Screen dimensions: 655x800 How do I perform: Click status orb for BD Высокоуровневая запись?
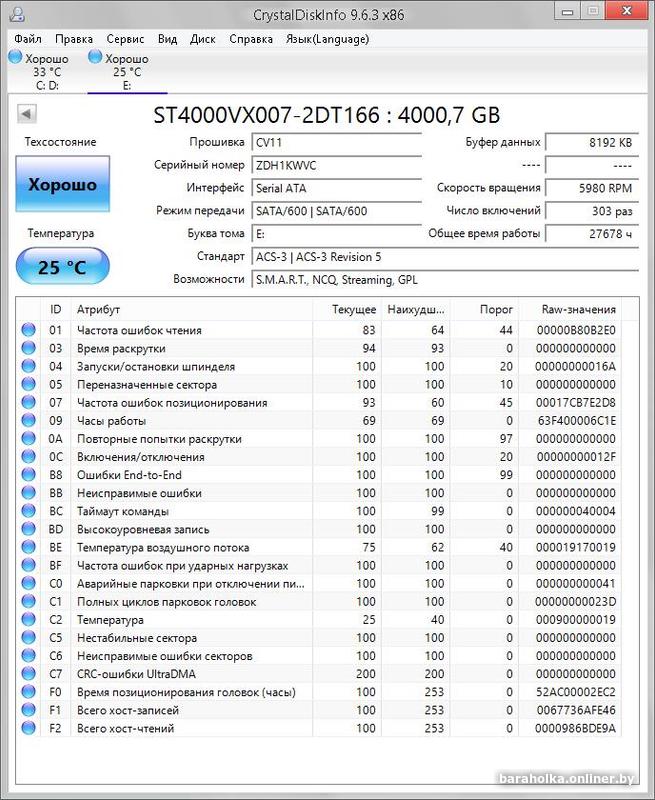pyautogui.click(x=29, y=529)
